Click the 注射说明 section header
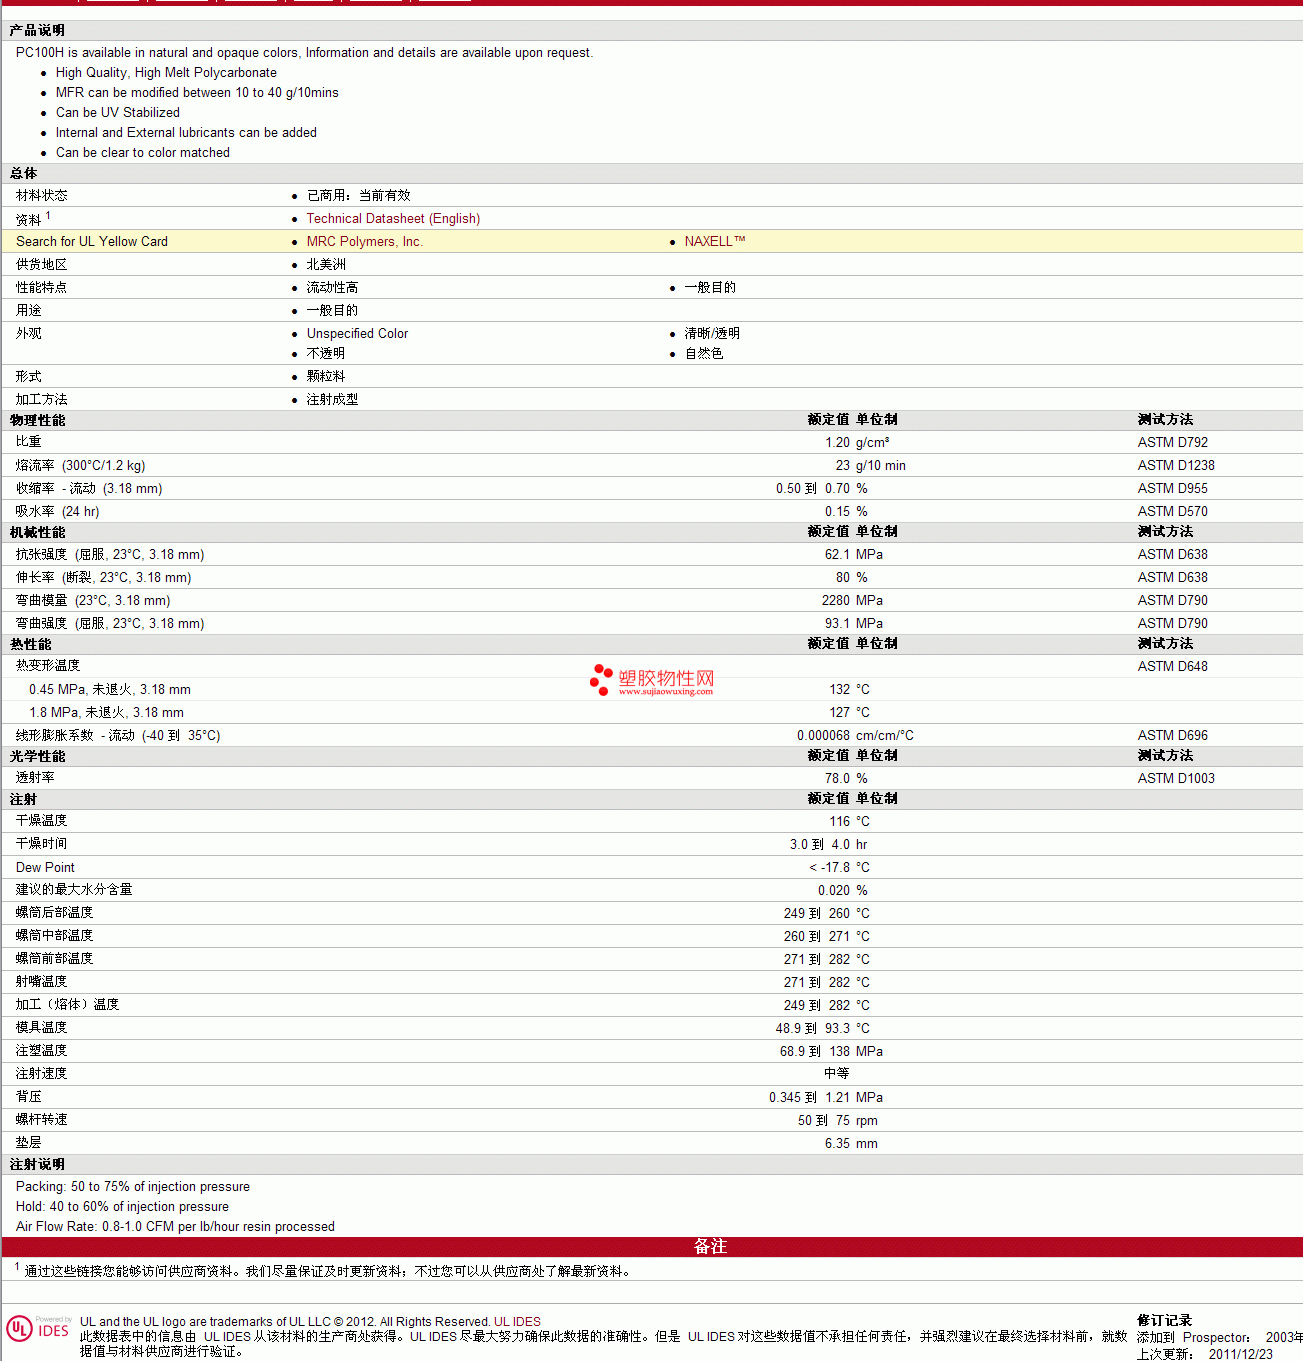Image resolution: width=1303 pixels, height=1361 pixels. [37, 1164]
